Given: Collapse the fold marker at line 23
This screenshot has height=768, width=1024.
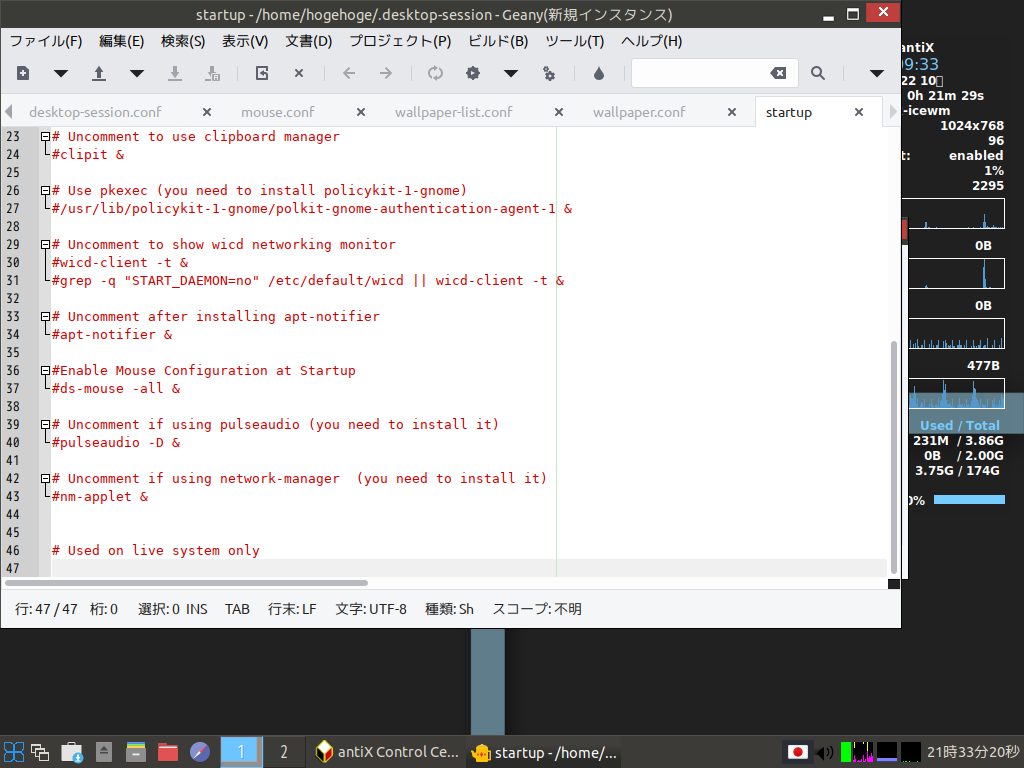Looking at the screenshot, I should point(45,136).
